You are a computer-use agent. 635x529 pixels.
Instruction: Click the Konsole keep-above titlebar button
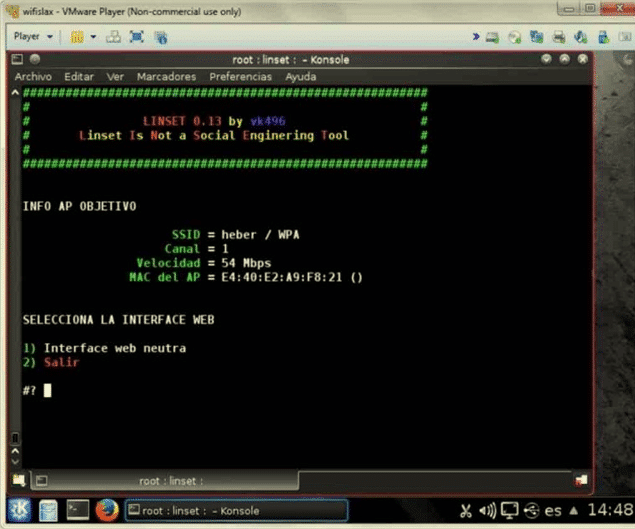click(x=565, y=60)
